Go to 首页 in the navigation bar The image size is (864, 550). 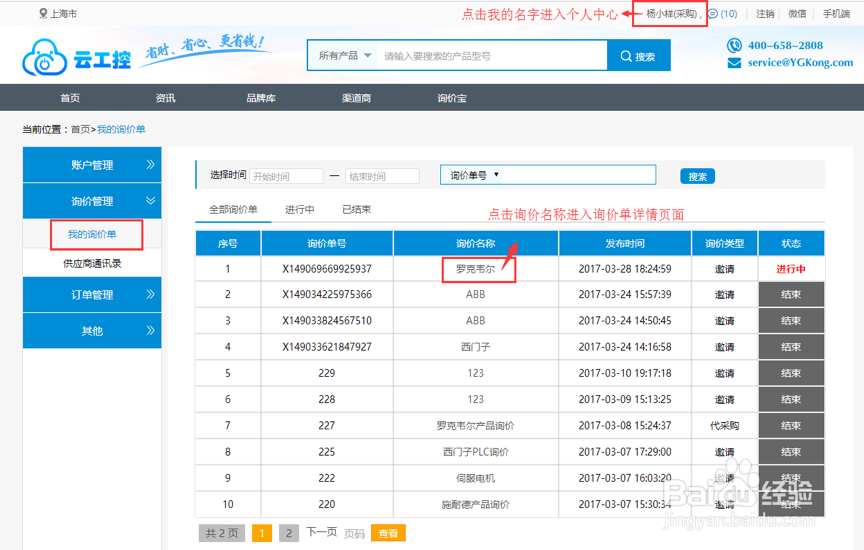point(70,98)
